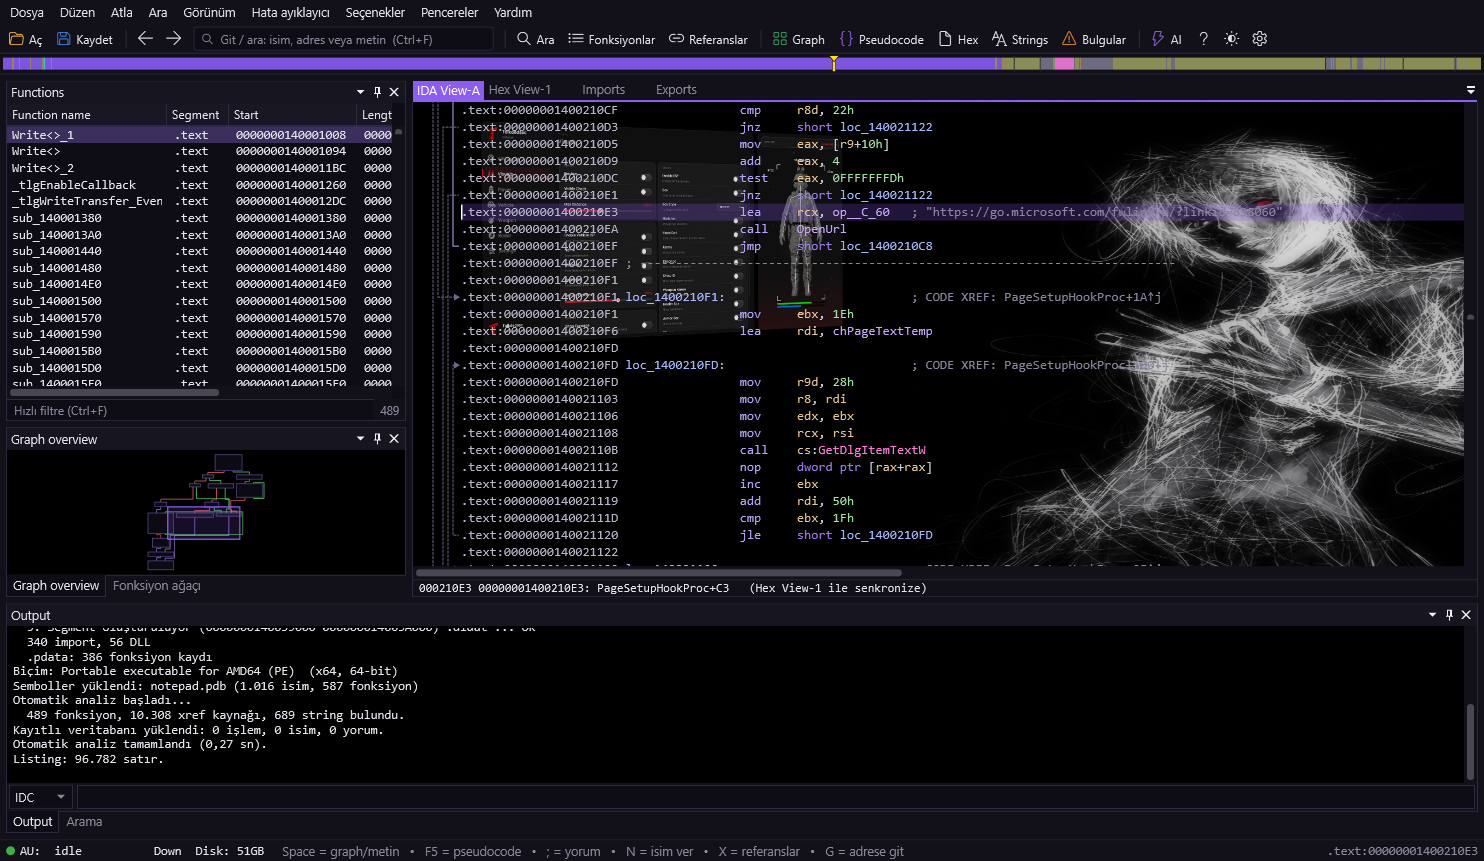The width and height of the screenshot is (1484, 861).
Task: Open the Functions panel dropdown arrow
Action: [360, 92]
